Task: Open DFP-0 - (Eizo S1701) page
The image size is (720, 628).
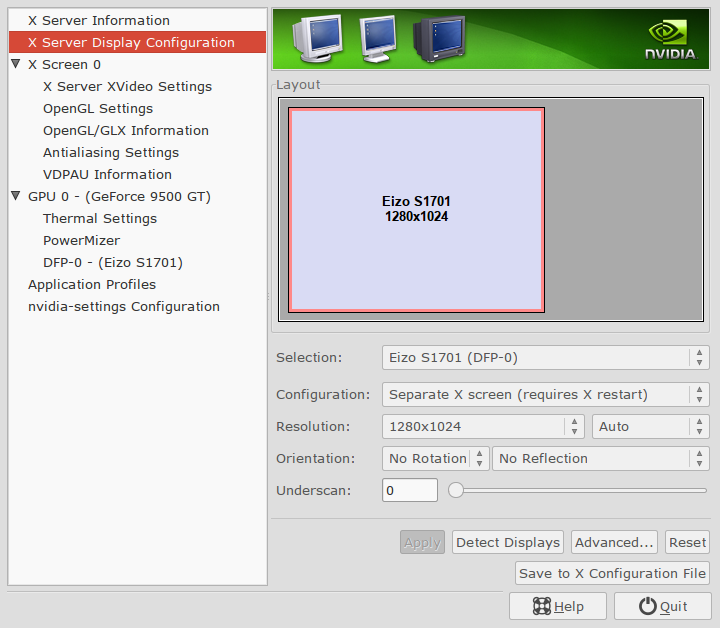Action: click(x=112, y=263)
